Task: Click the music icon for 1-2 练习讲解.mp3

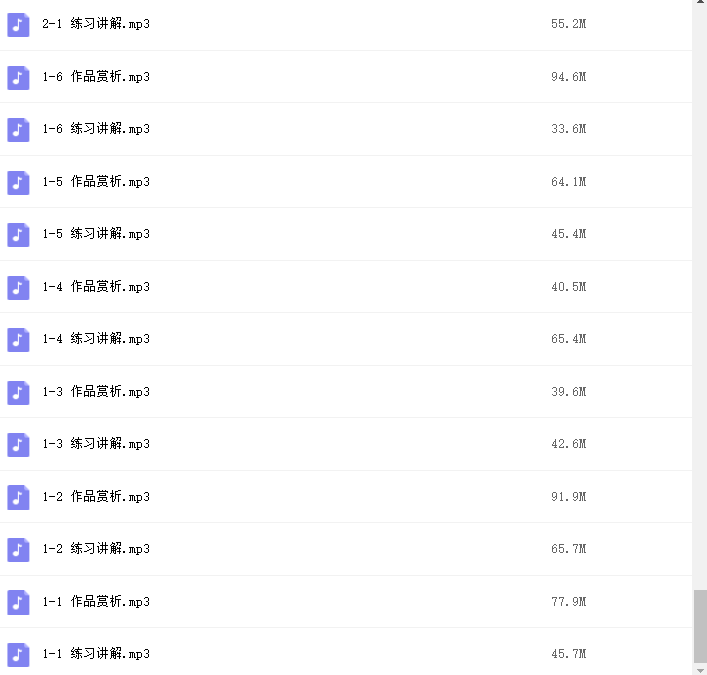Action: 18,550
